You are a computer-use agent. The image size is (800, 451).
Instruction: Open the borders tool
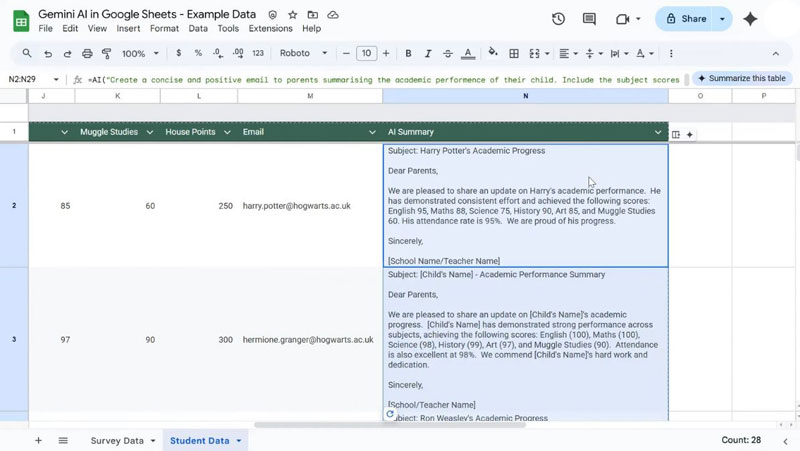[x=514, y=53]
